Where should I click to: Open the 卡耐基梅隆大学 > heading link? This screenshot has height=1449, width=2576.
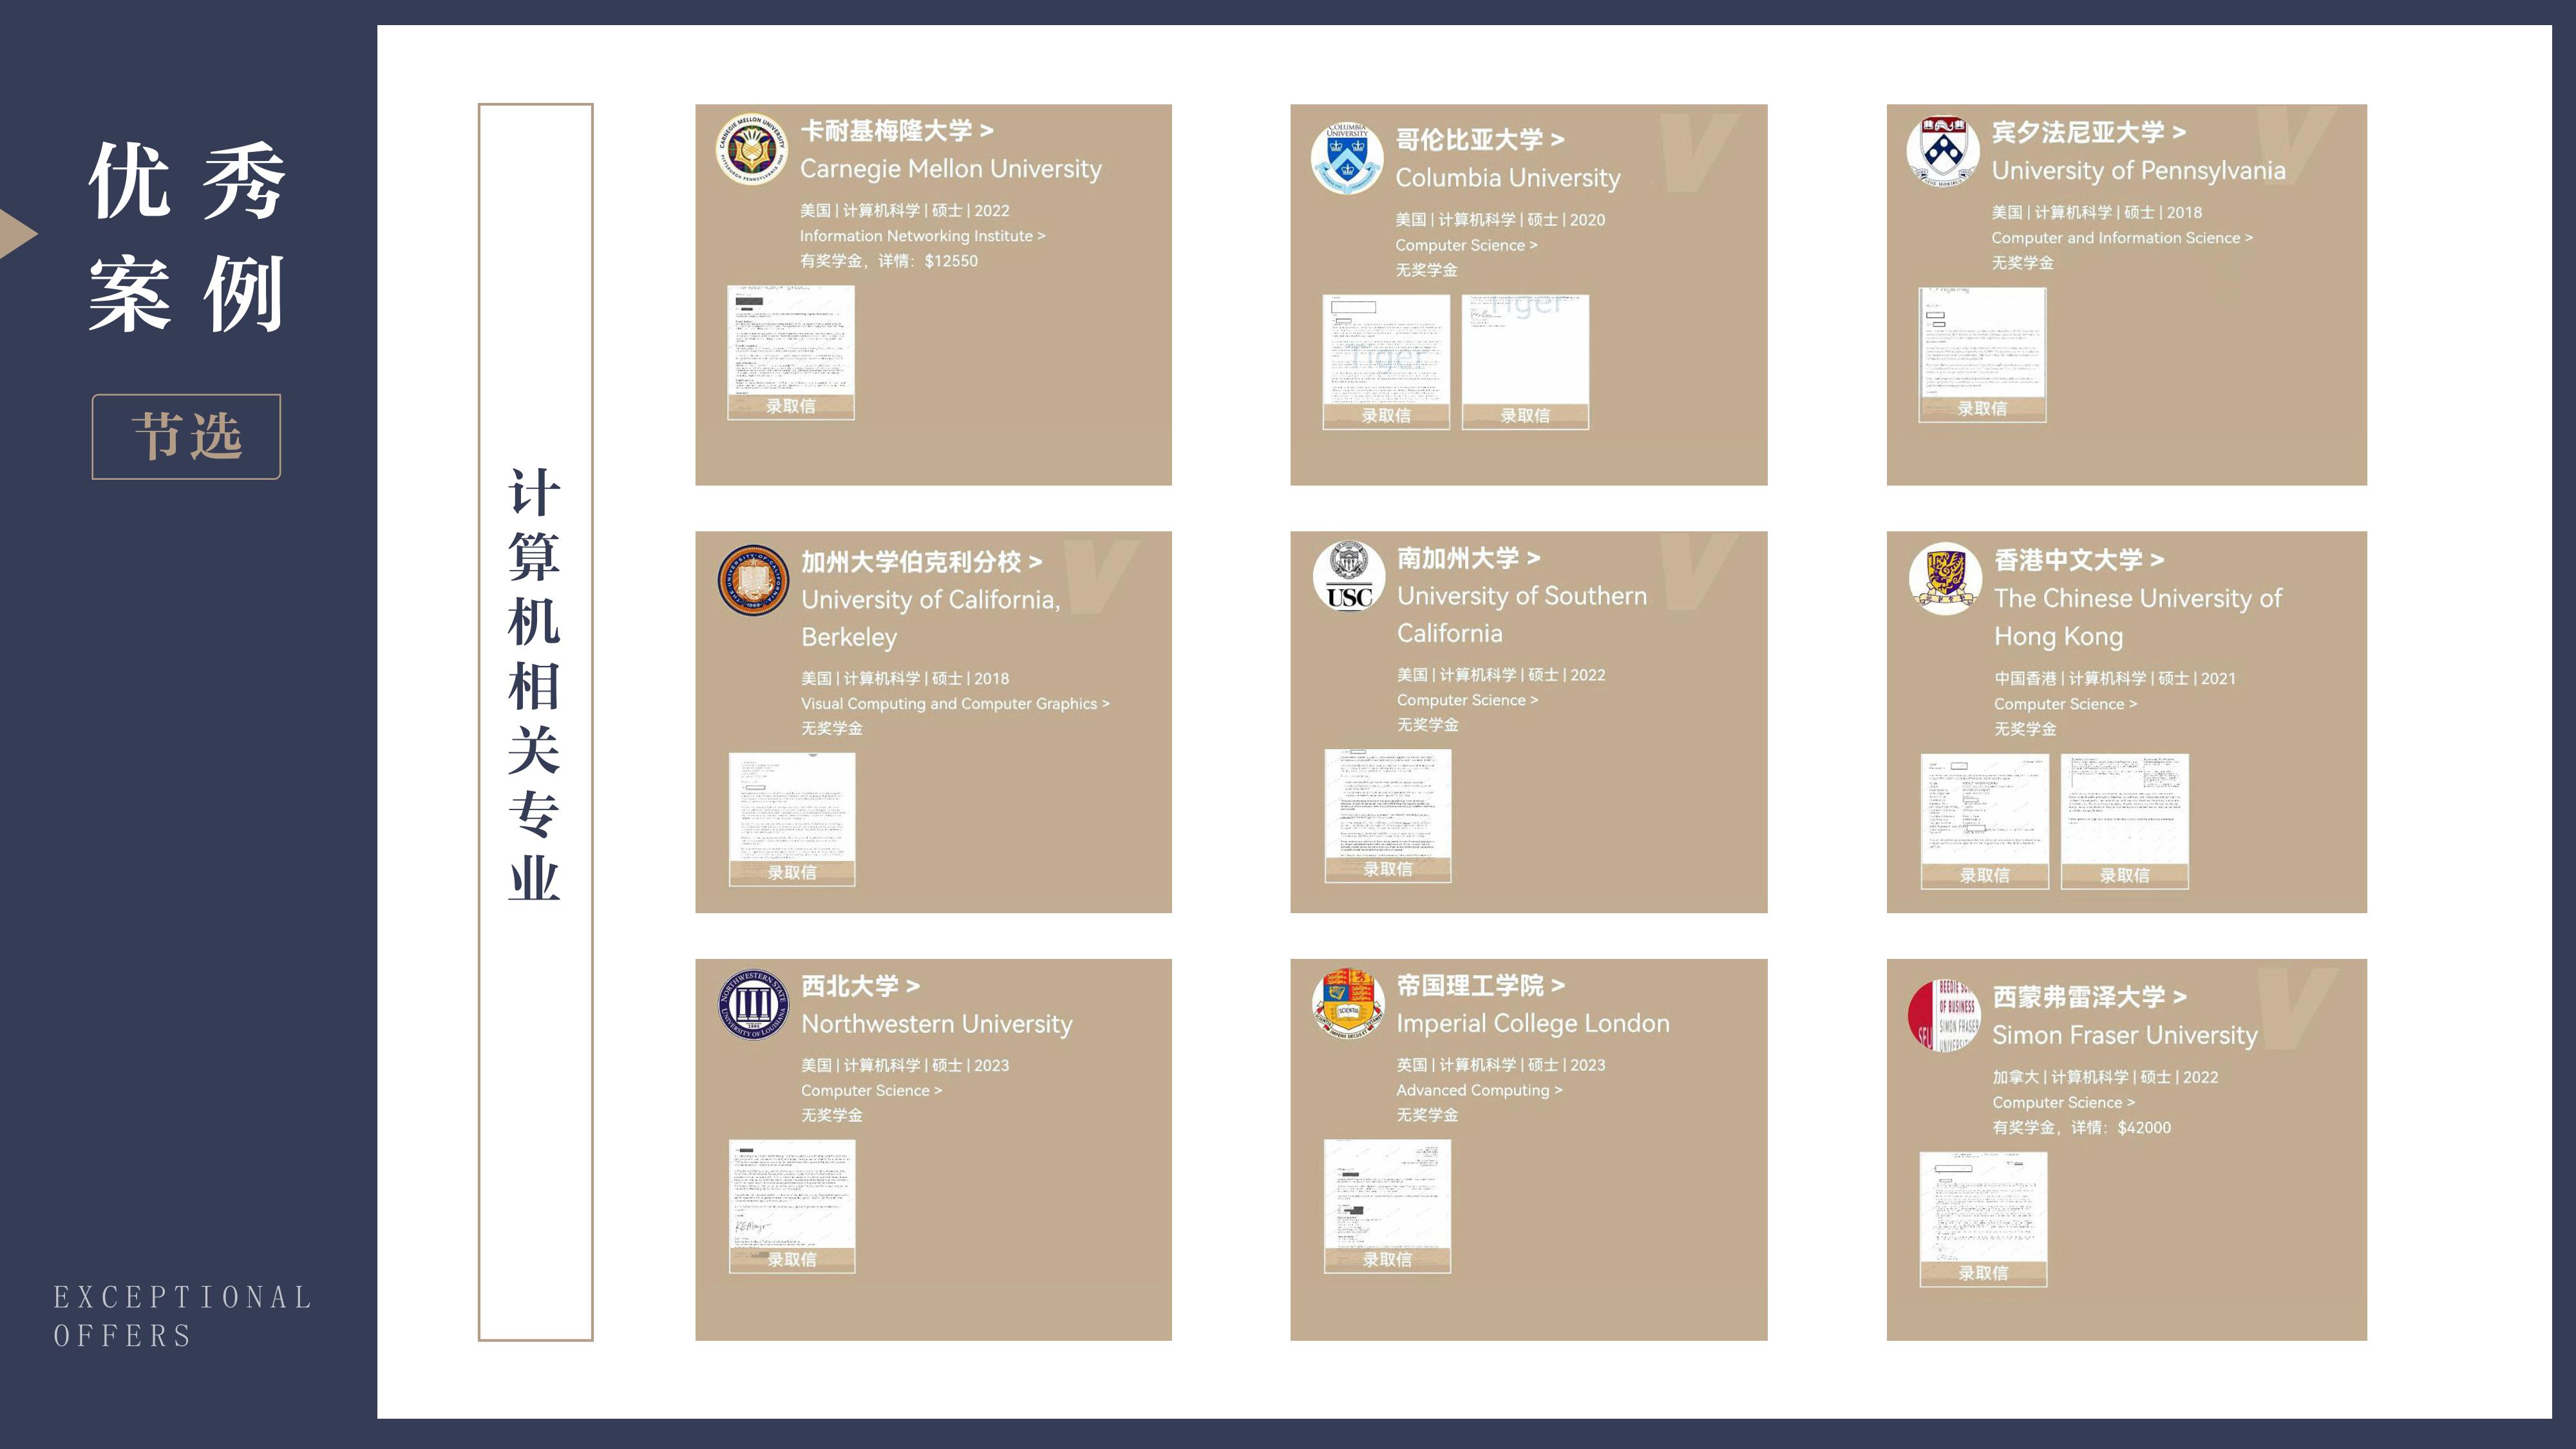pos(896,131)
